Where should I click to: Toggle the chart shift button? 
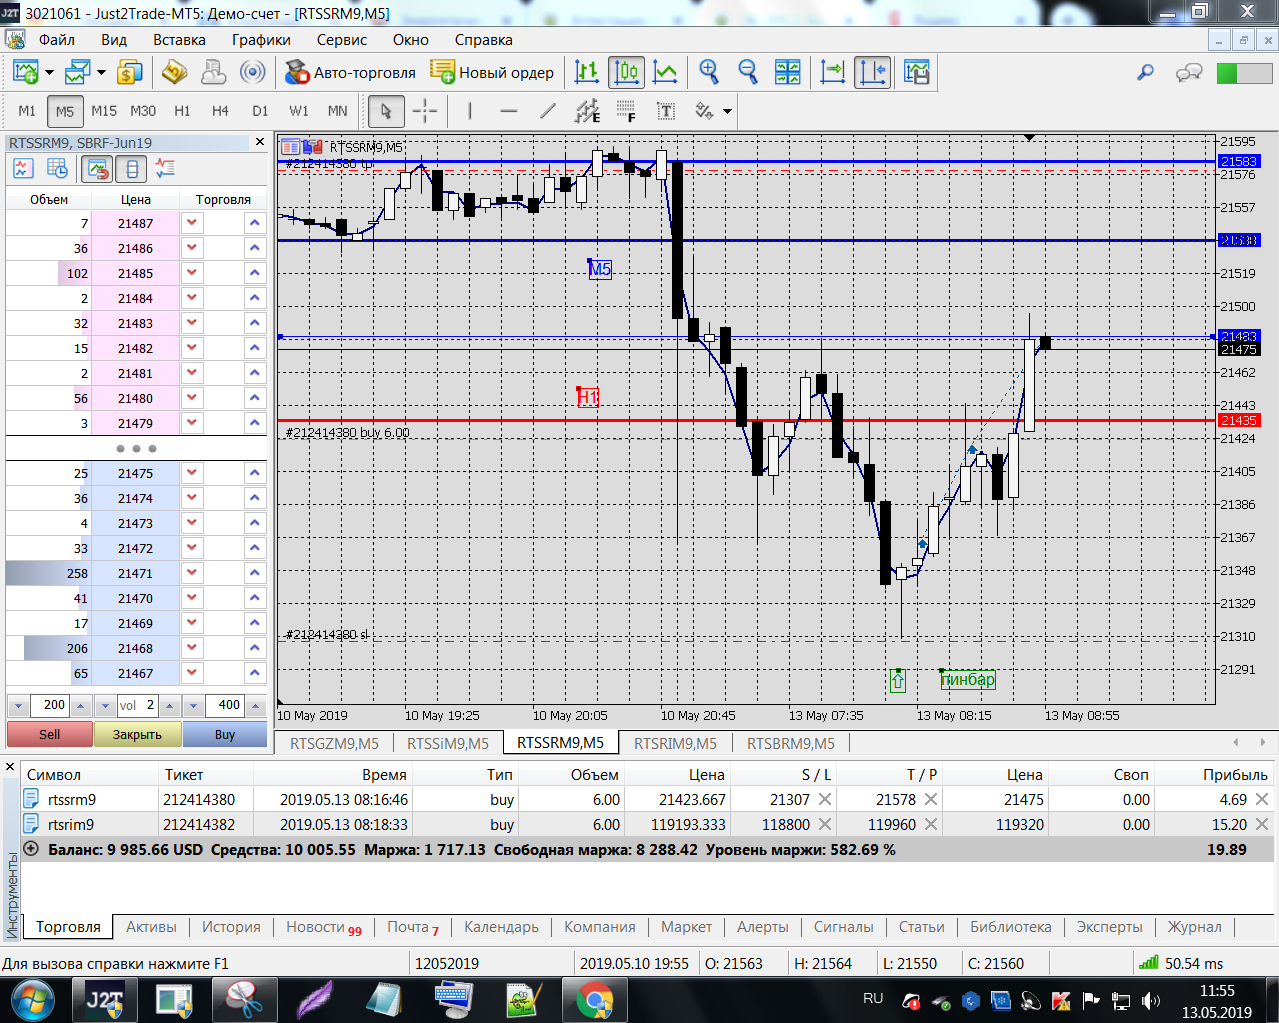point(872,72)
